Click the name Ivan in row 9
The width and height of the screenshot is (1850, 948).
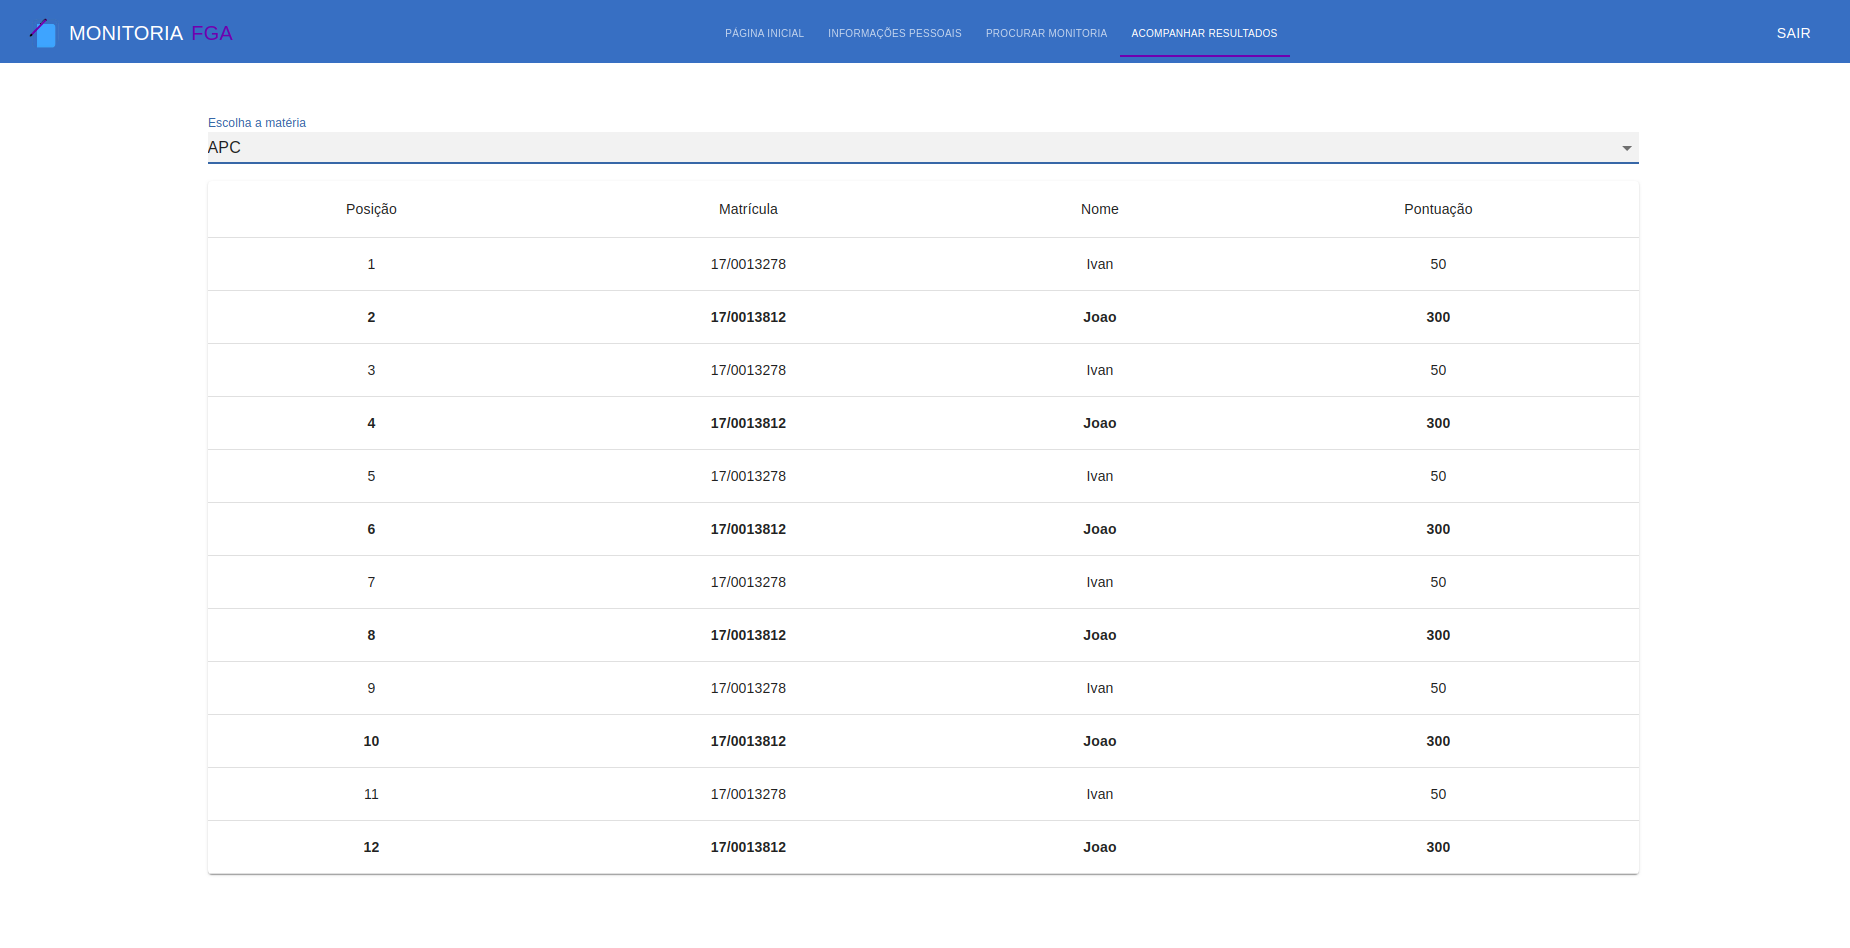(x=1100, y=688)
